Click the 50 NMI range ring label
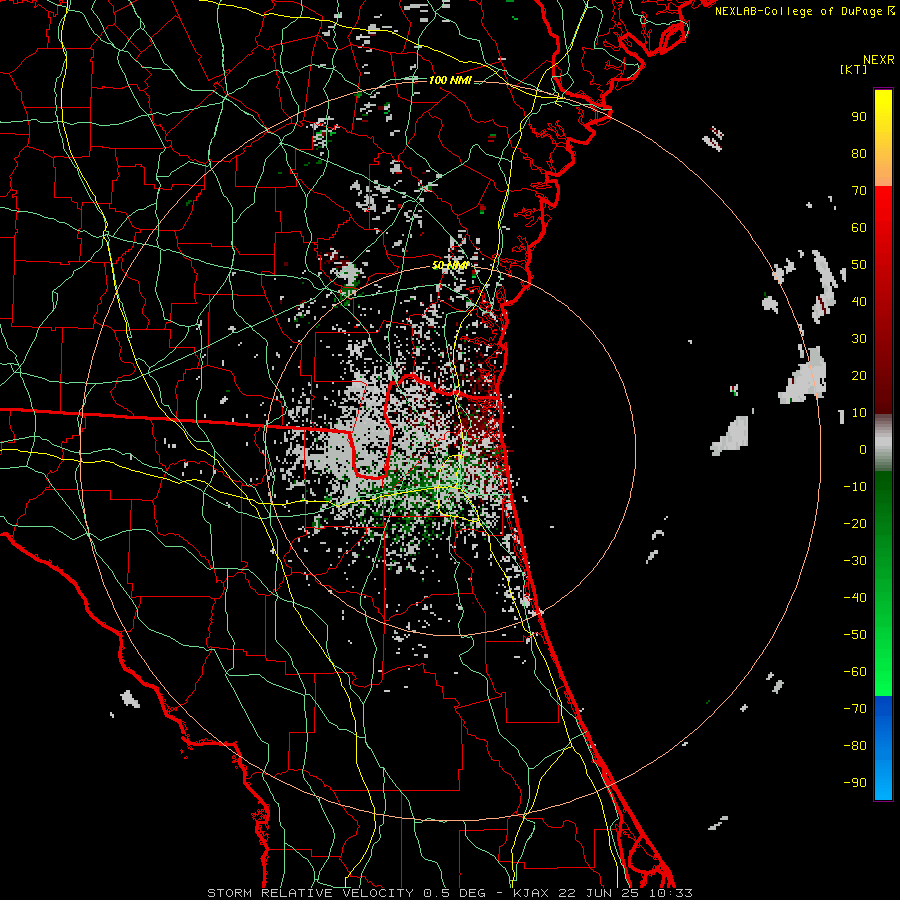 point(450,265)
